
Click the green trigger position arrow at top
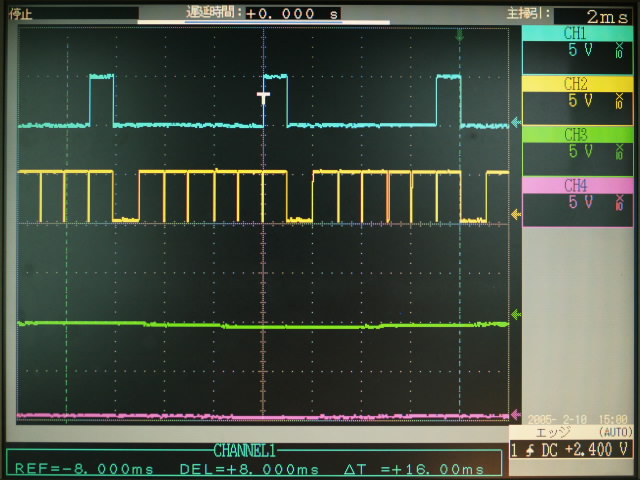pyautogui.click(x=459, y=35)
